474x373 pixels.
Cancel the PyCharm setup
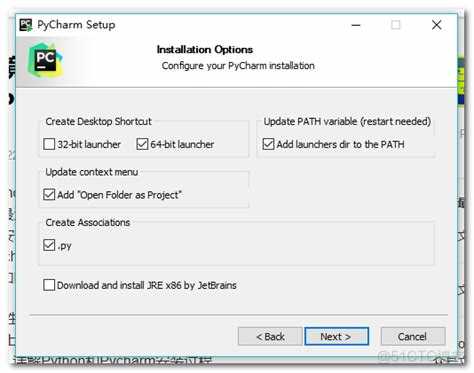pyautogui.click(x=413, y=336)
